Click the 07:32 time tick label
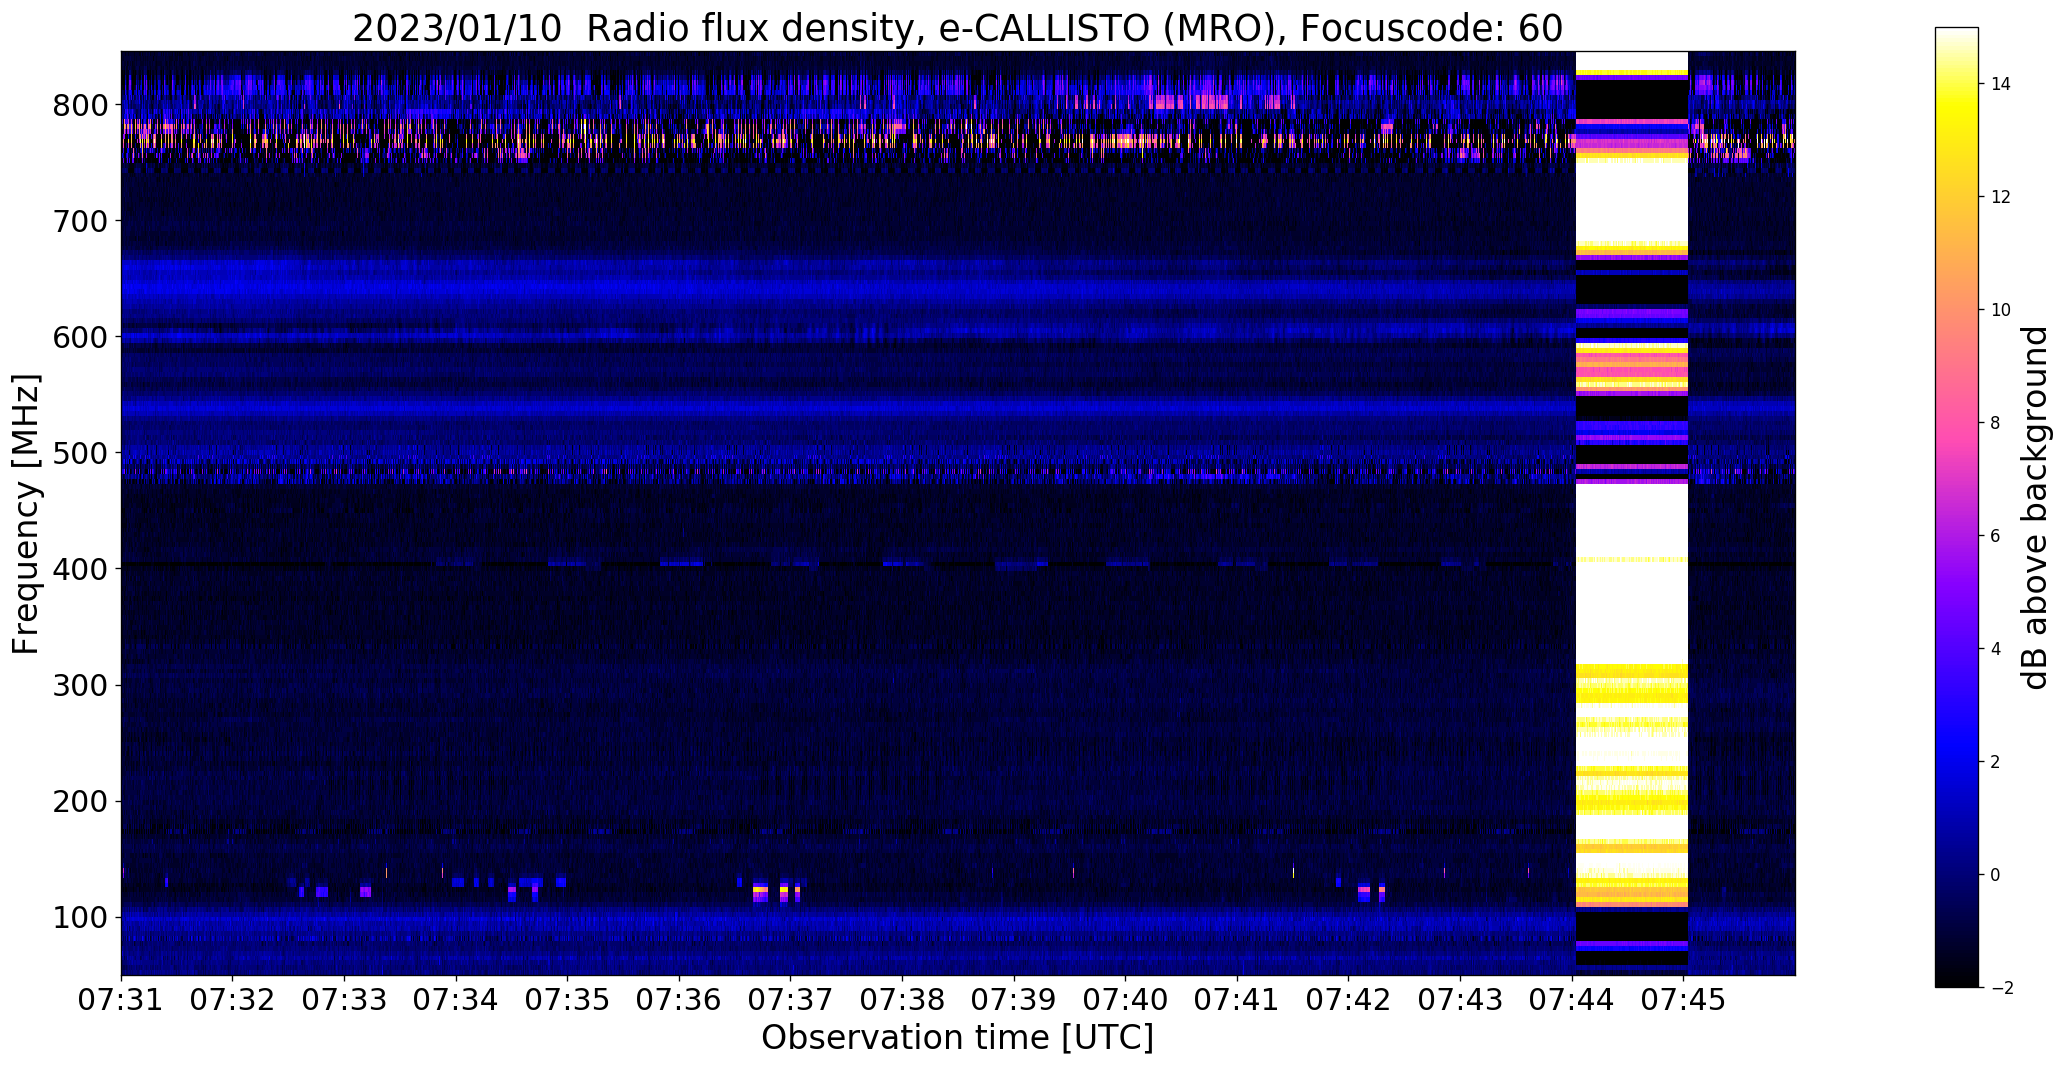2066x1067 pixels. click(x=233, y=999)
